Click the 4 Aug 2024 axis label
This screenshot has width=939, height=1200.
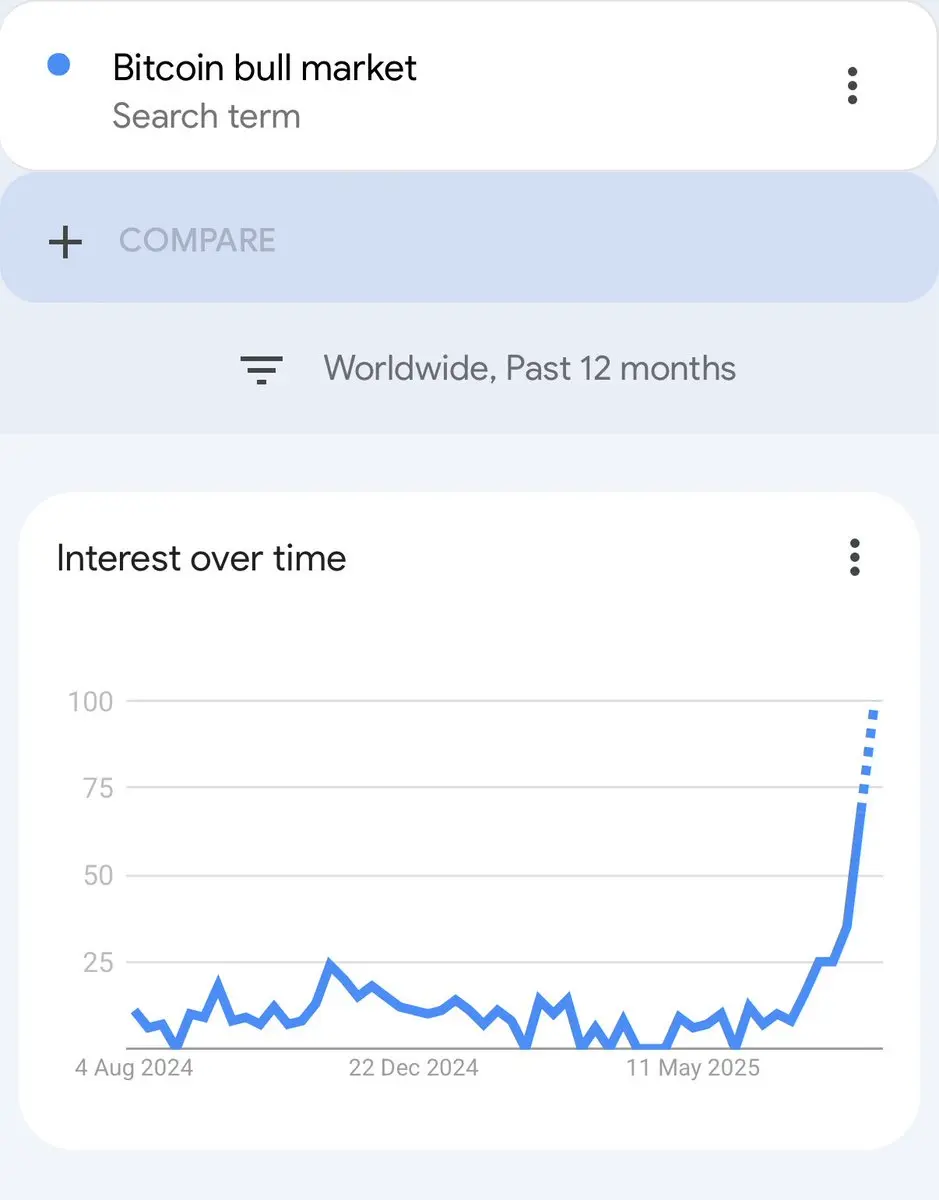(x=134, y=1068)
